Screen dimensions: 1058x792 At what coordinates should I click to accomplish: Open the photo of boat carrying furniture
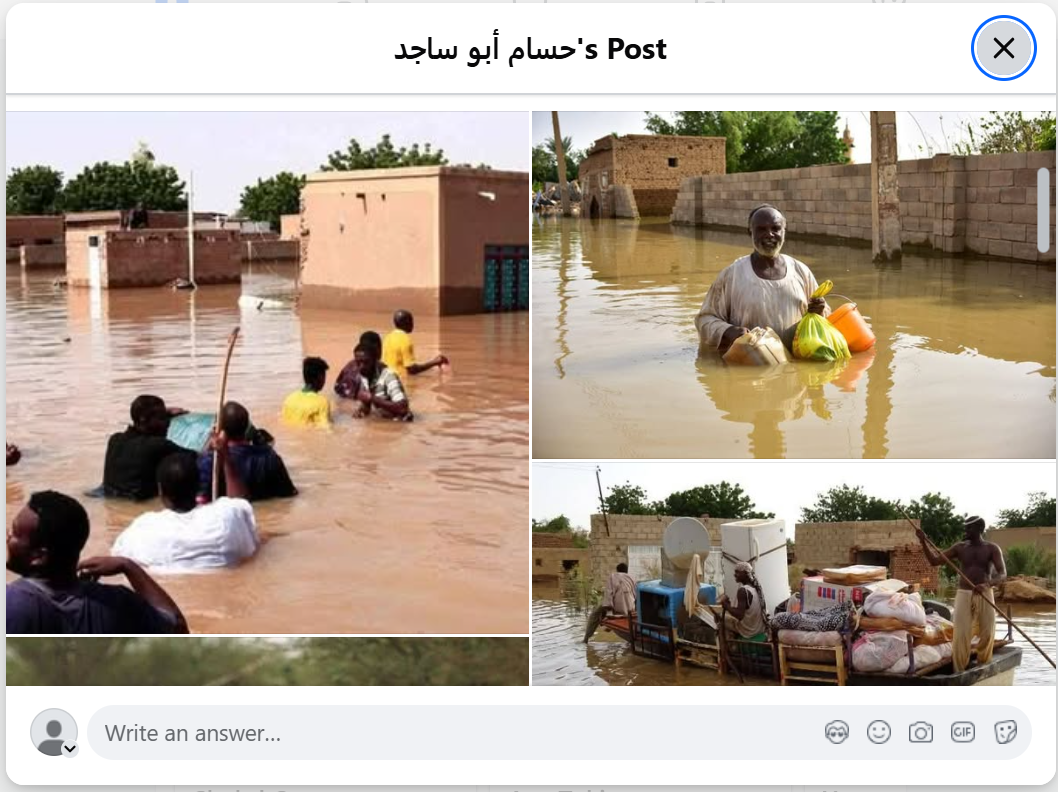(794, 574)
